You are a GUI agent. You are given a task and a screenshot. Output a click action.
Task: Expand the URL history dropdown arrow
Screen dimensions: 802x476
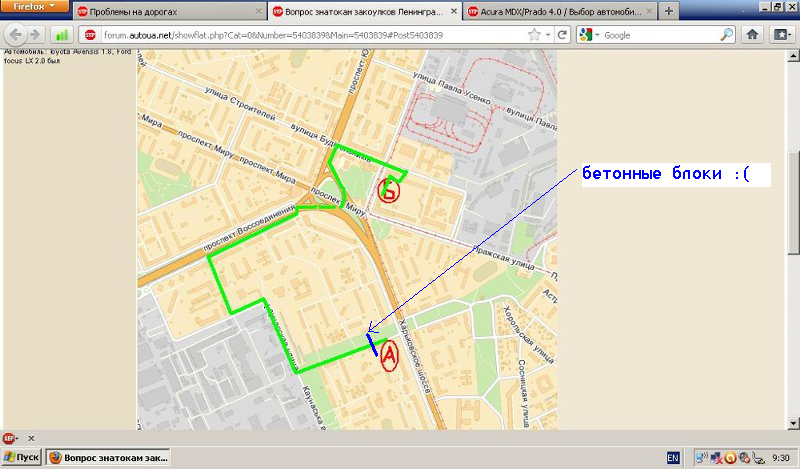pos(548,34)
